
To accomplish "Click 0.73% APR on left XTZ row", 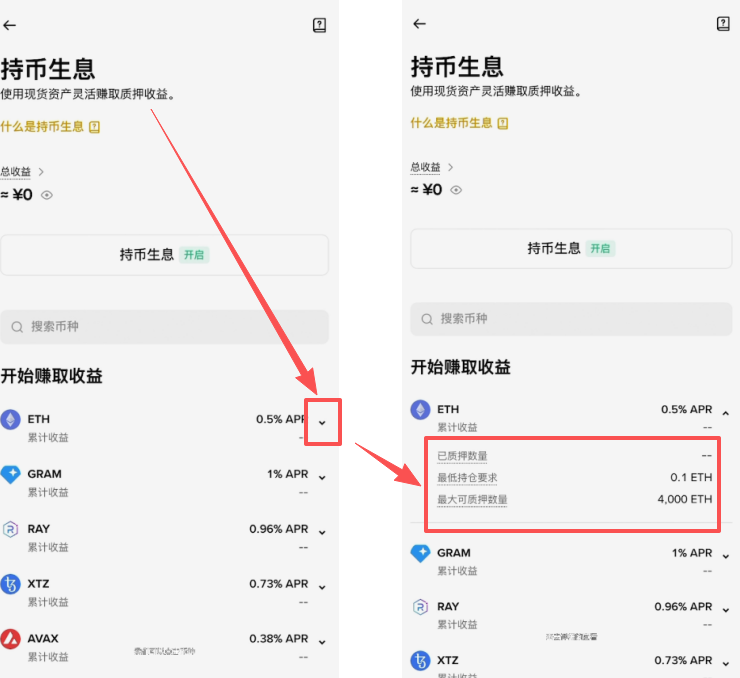I will coord(278,584).
